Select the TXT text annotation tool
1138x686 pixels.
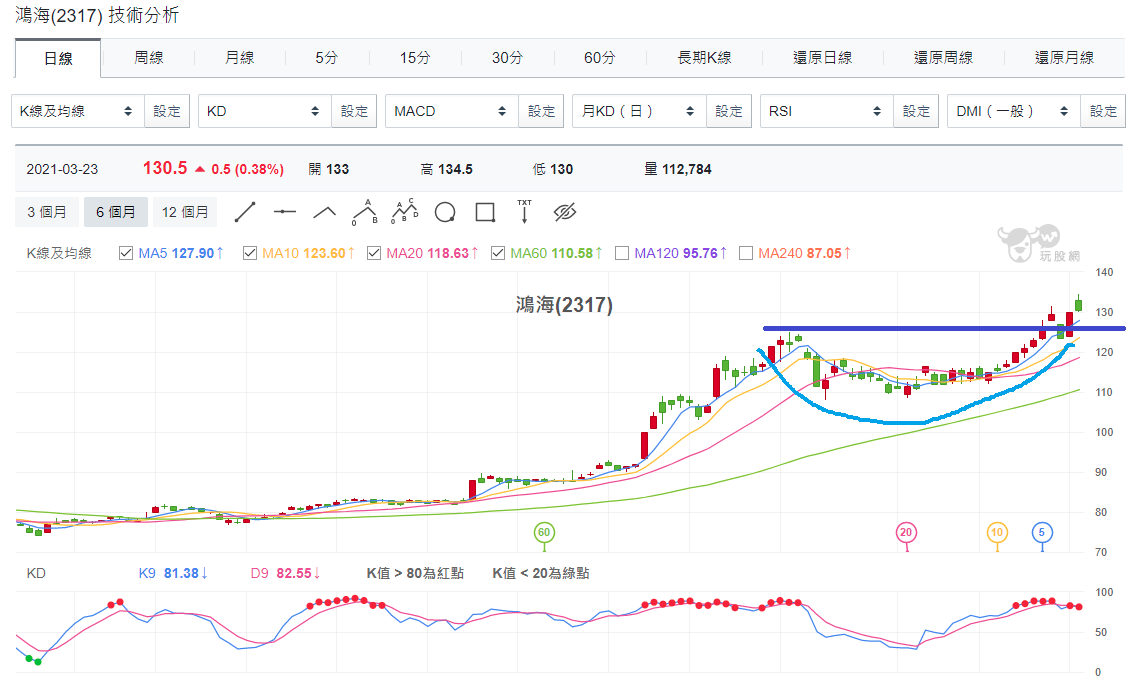click(524, 211)
